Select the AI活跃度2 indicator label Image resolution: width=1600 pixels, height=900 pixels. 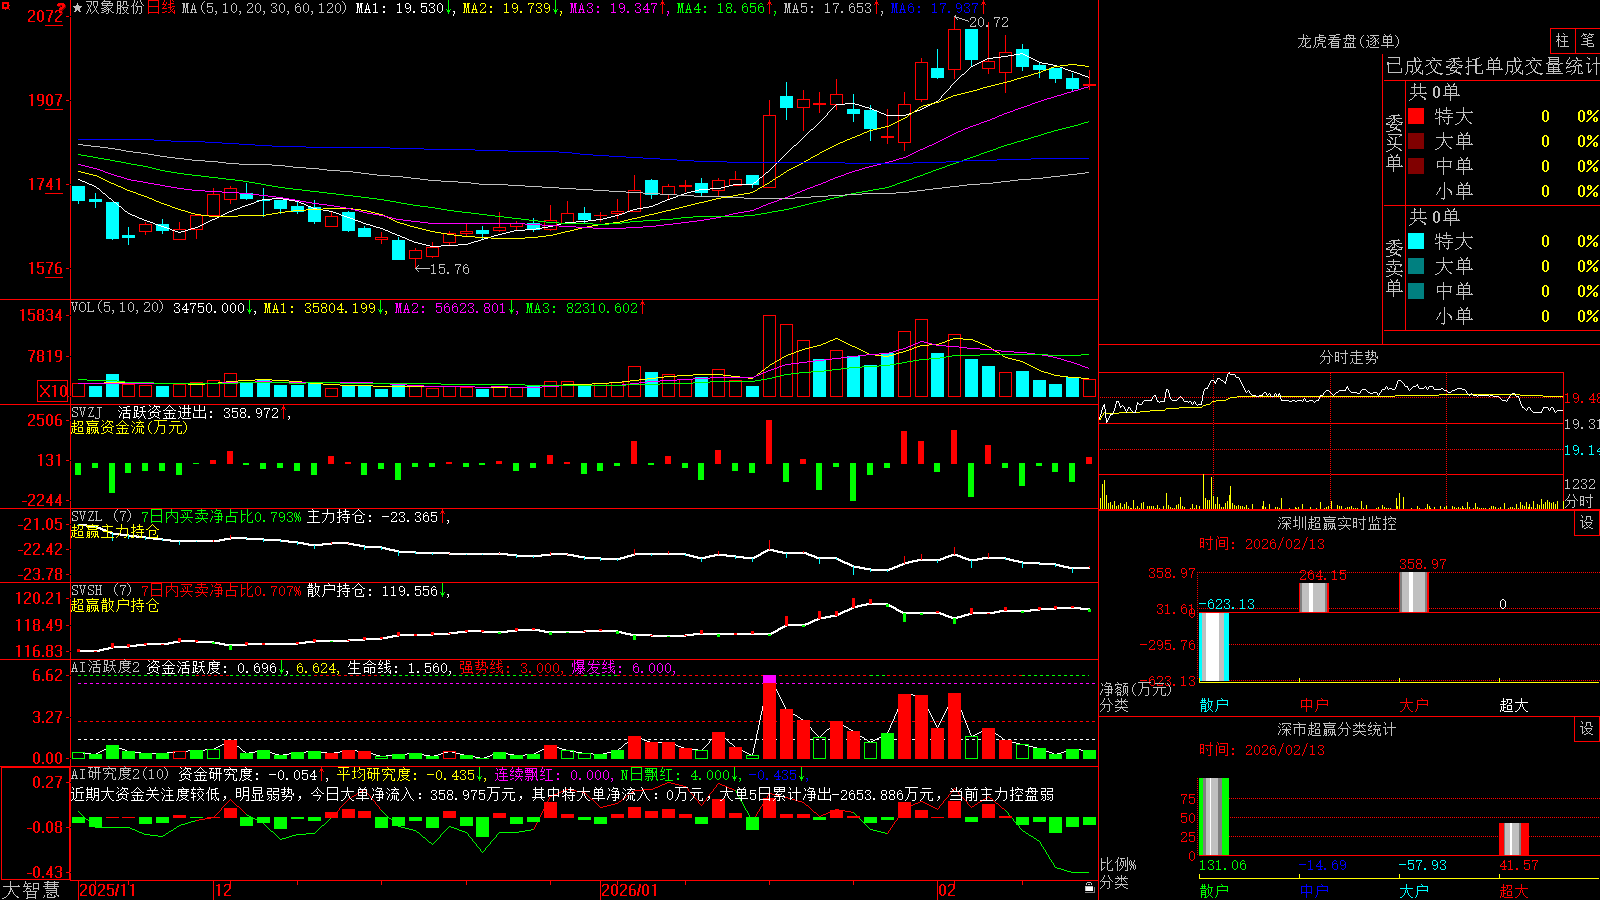click(105, 667)
